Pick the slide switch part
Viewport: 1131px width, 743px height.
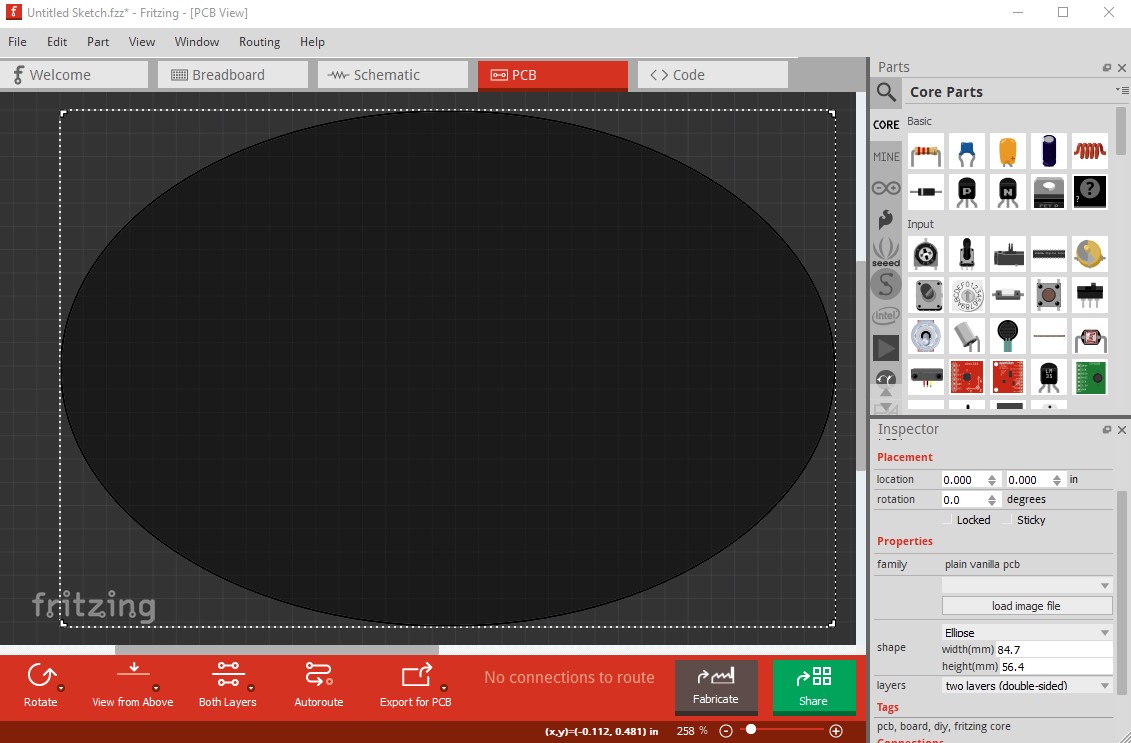[1090, 295]
